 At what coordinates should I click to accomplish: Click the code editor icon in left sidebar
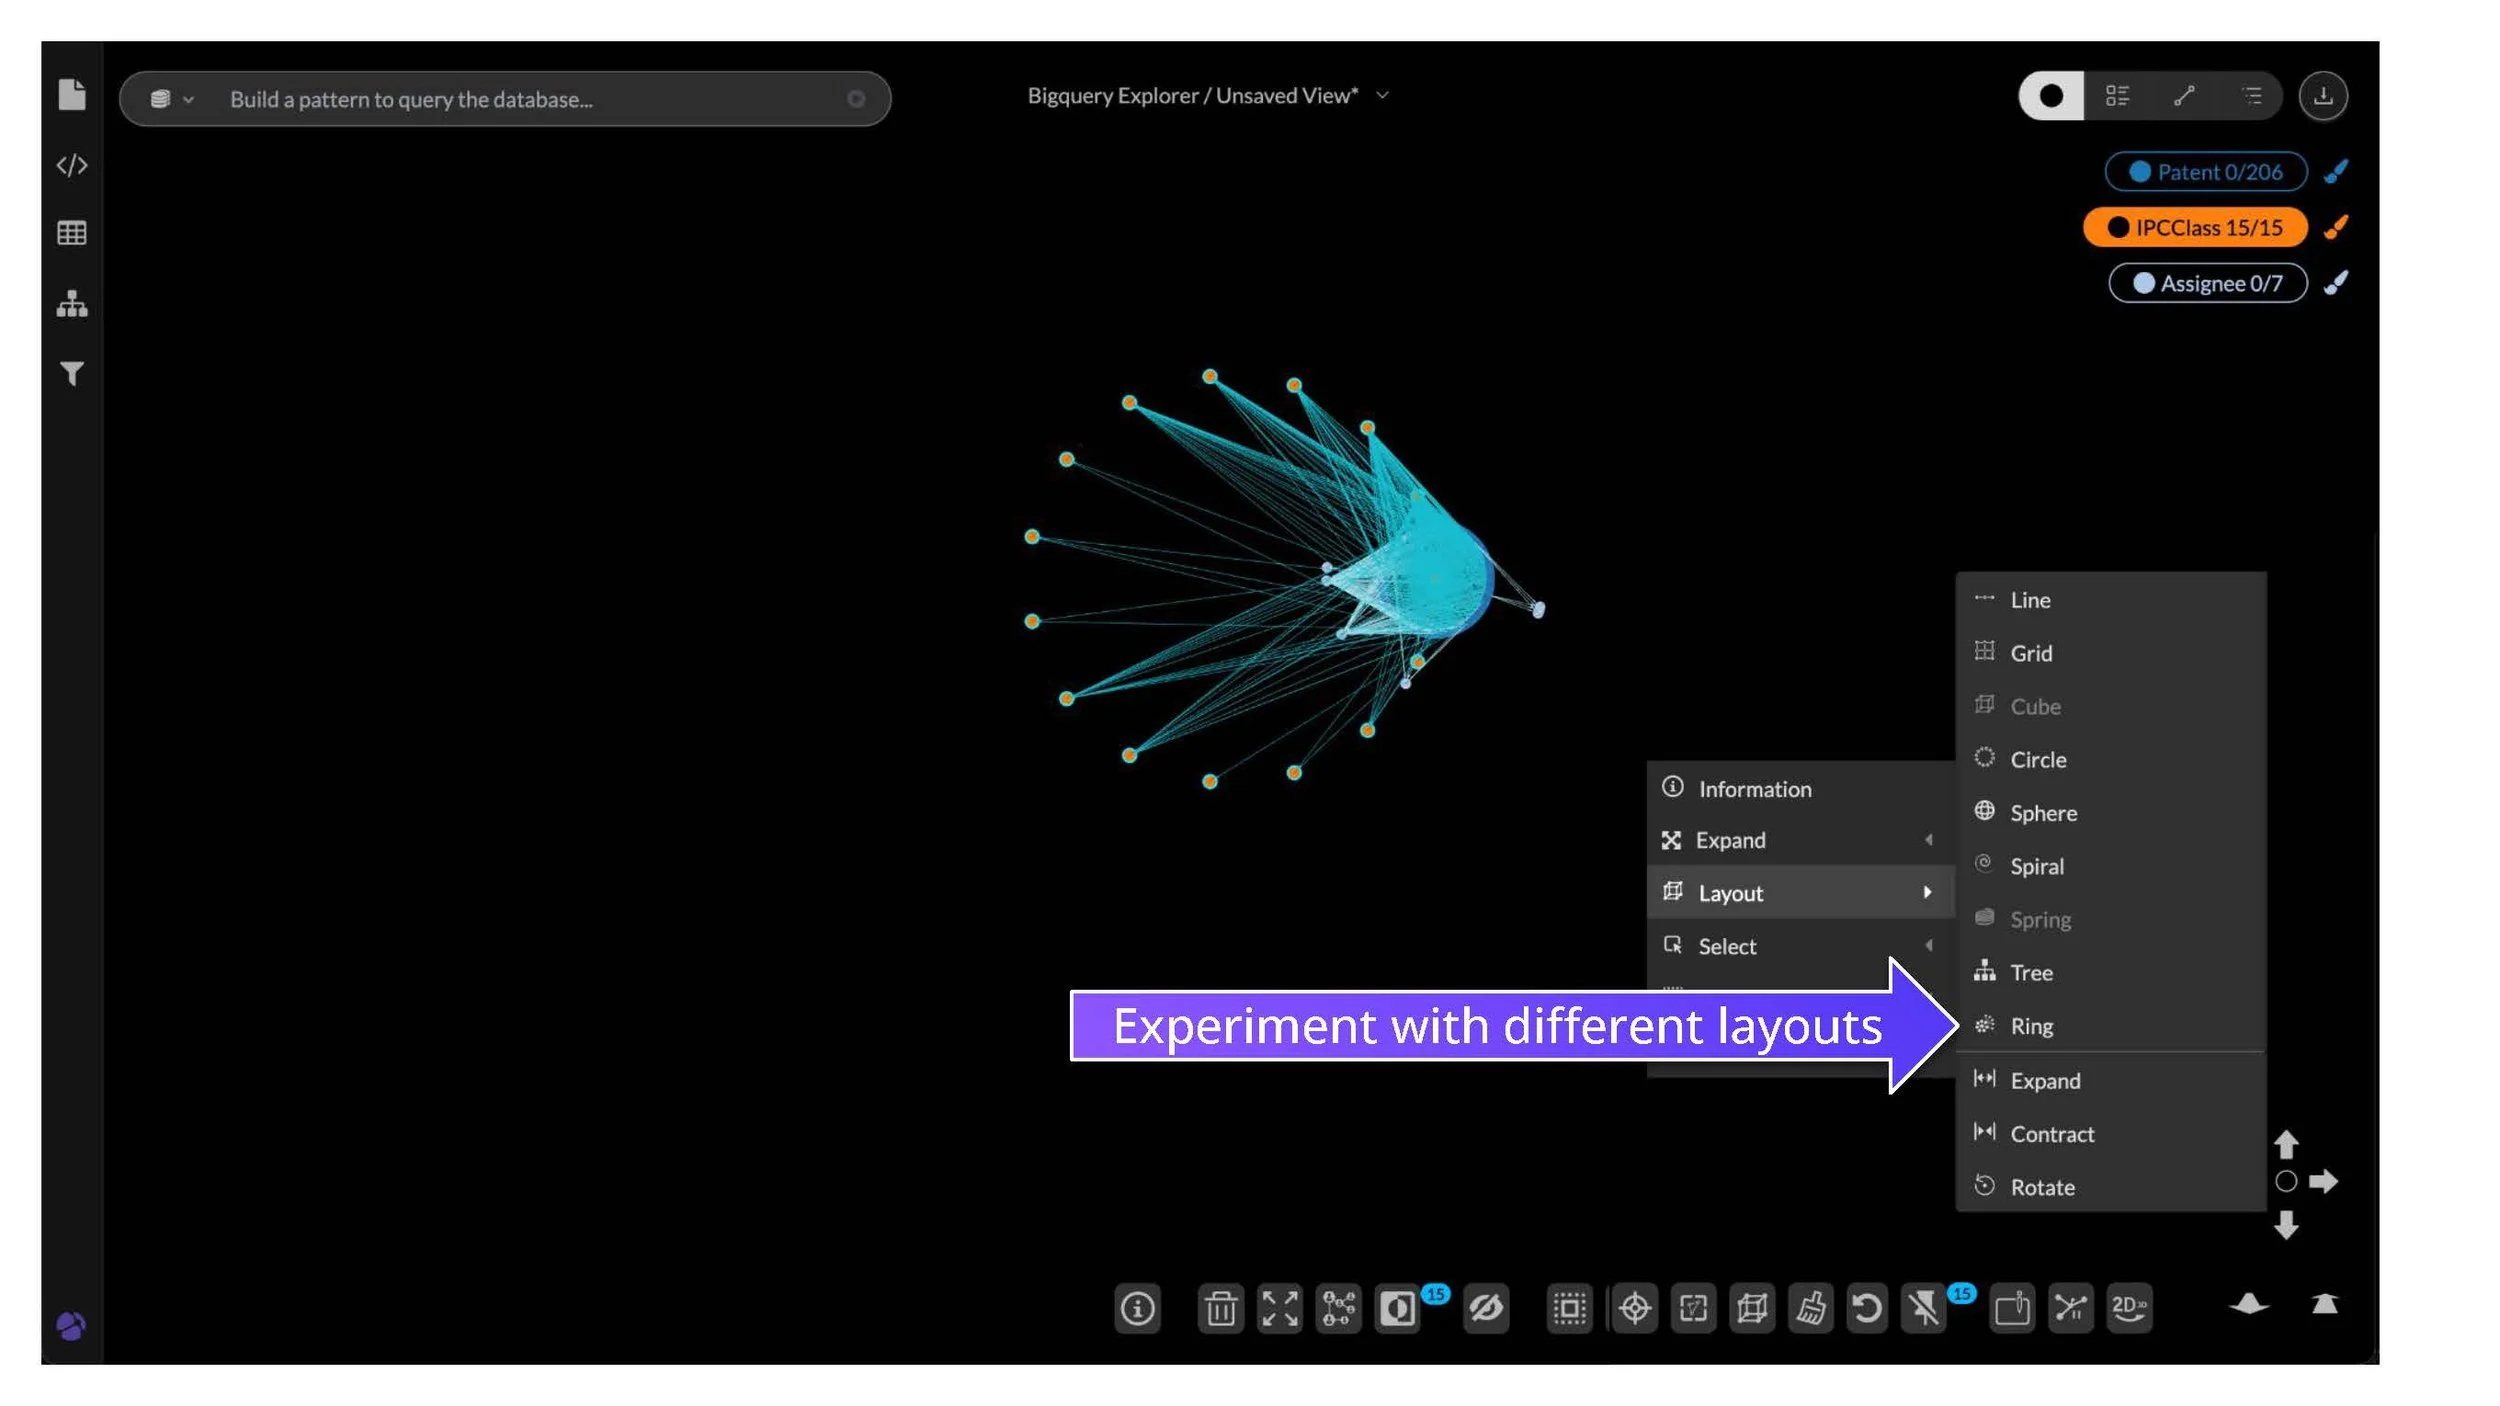point(72,165)
